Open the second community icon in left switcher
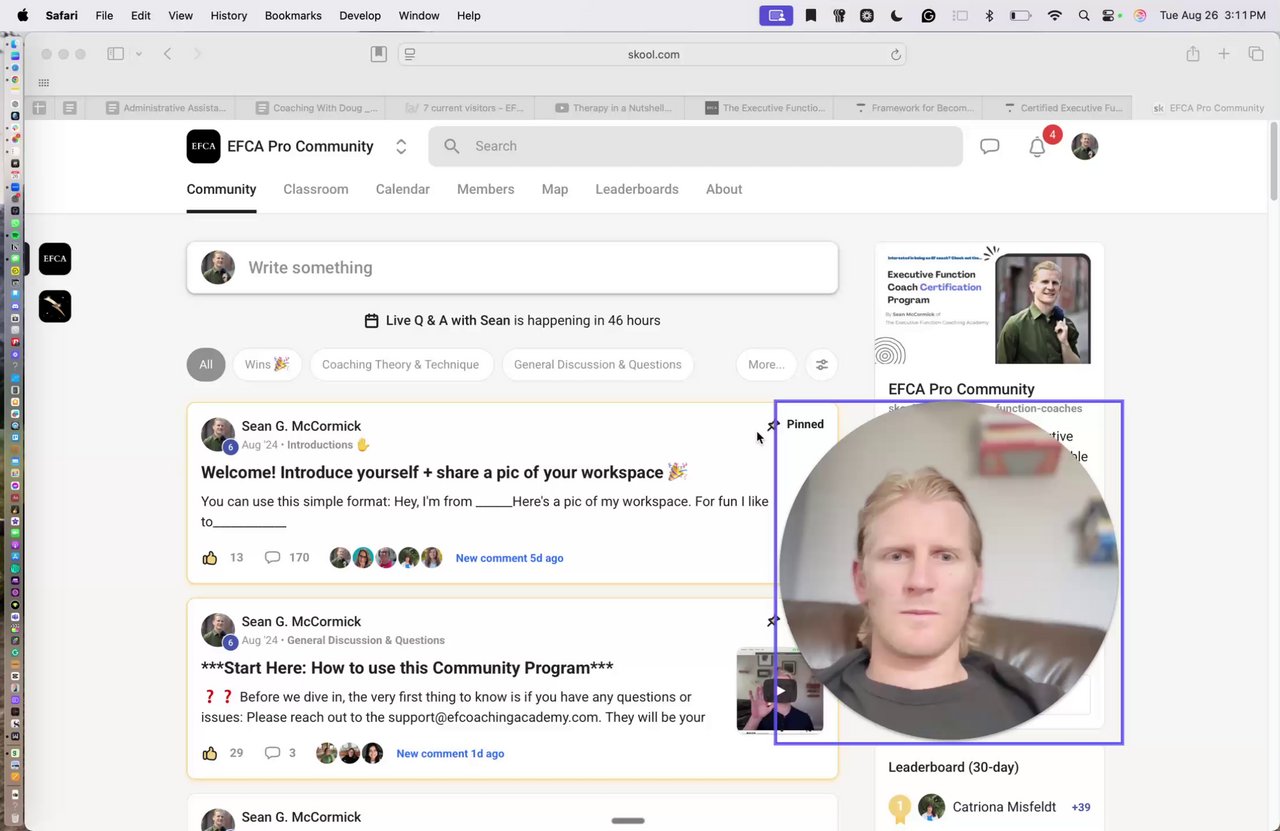1280x831 pixels. [55, 306]
